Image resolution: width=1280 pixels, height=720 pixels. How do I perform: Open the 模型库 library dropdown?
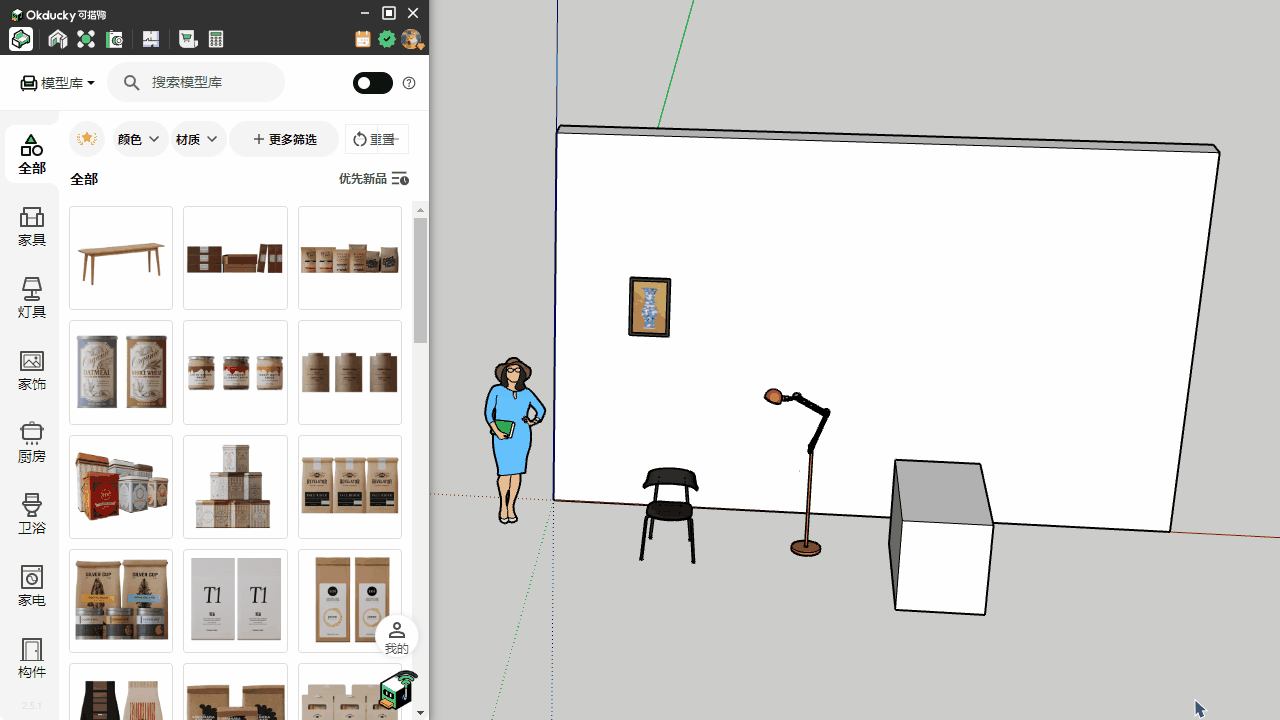click(x=58, y=83)
